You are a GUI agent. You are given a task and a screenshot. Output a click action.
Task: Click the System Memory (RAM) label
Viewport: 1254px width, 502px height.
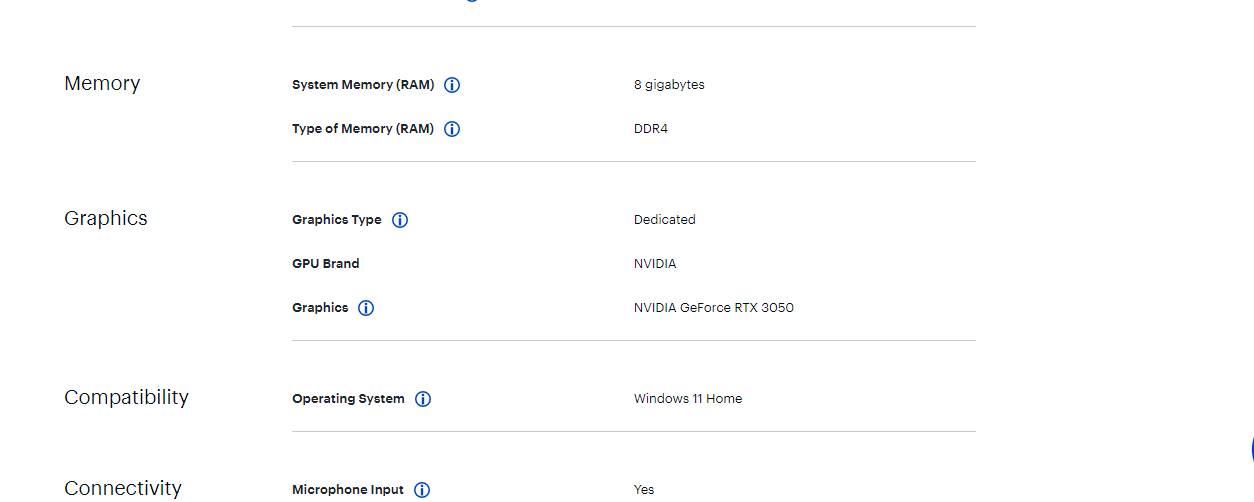click(x=363, y=85)
